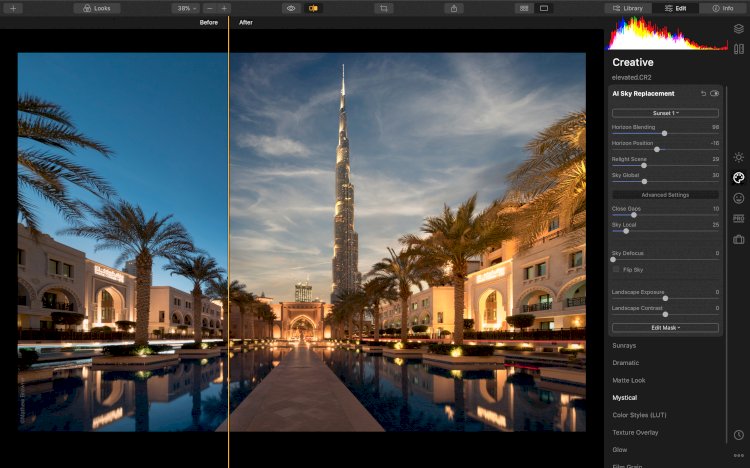Open the Pro tools icon
750x468 pixels.
[739, 218]
